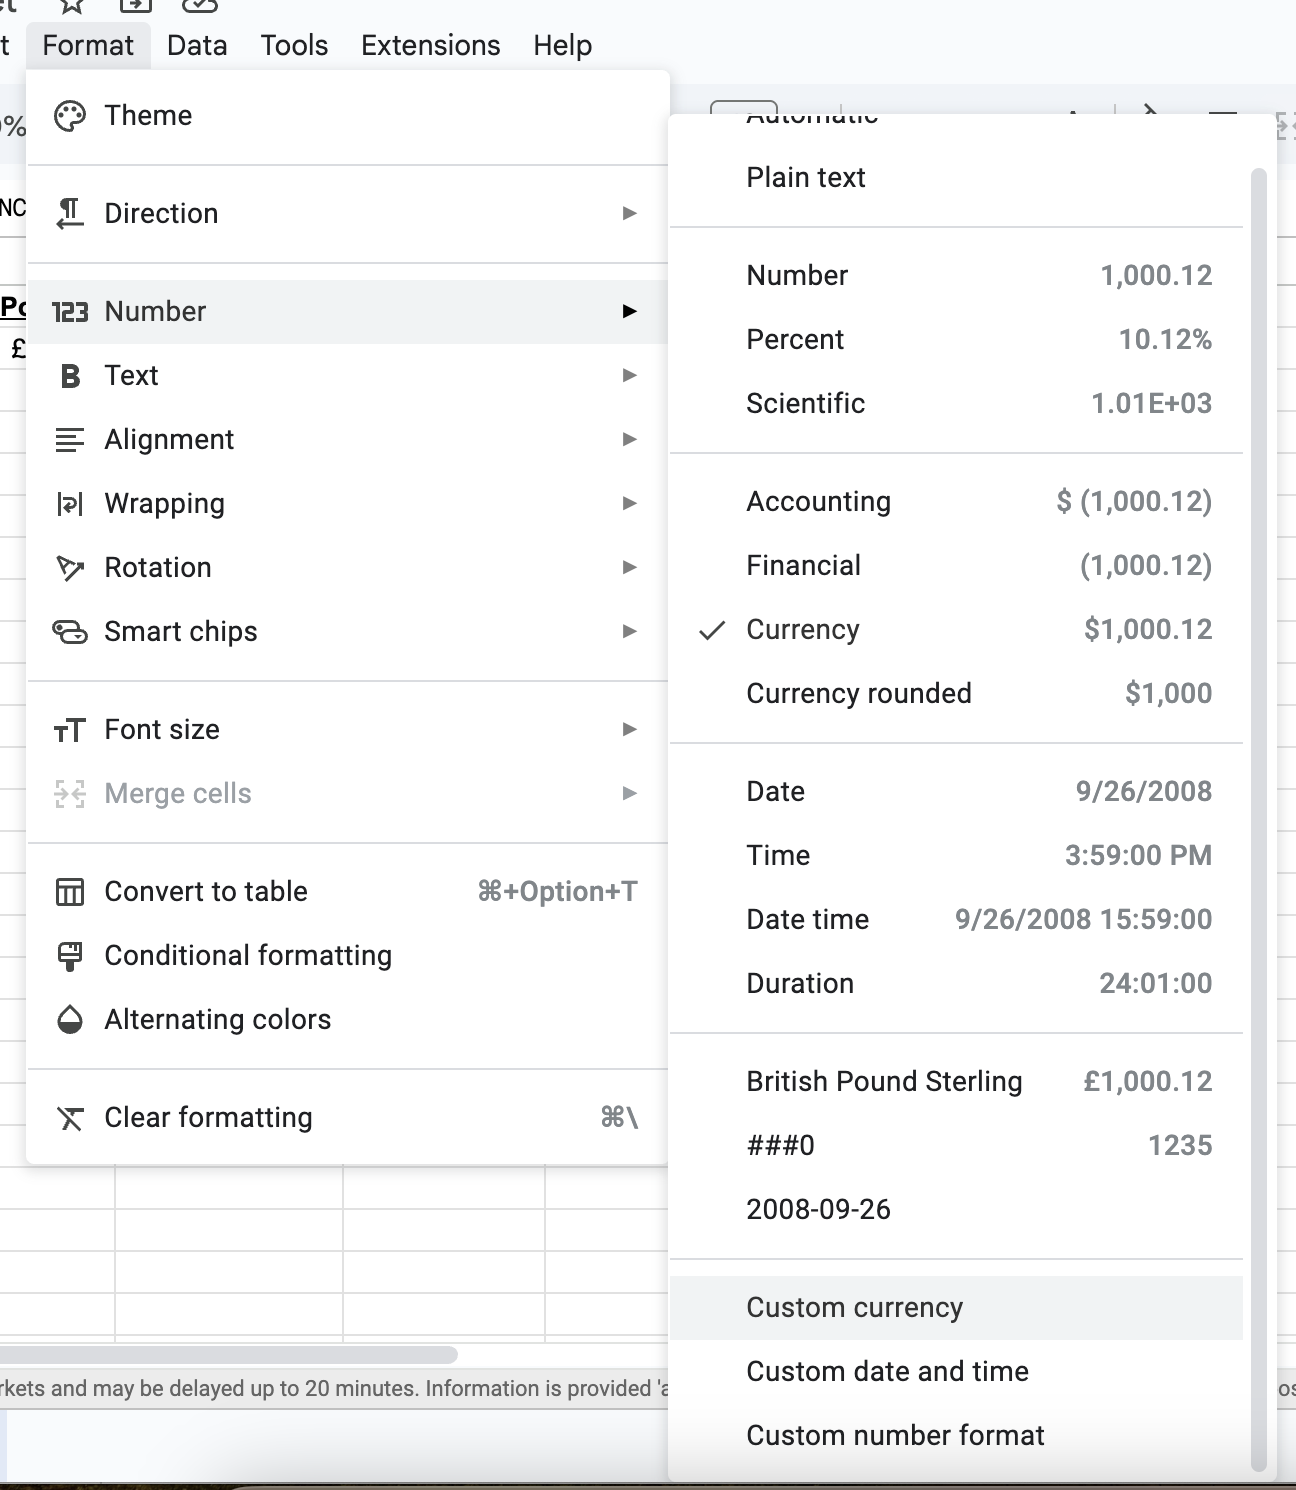Click the Conditional formatting paint icon

(70, 956)
